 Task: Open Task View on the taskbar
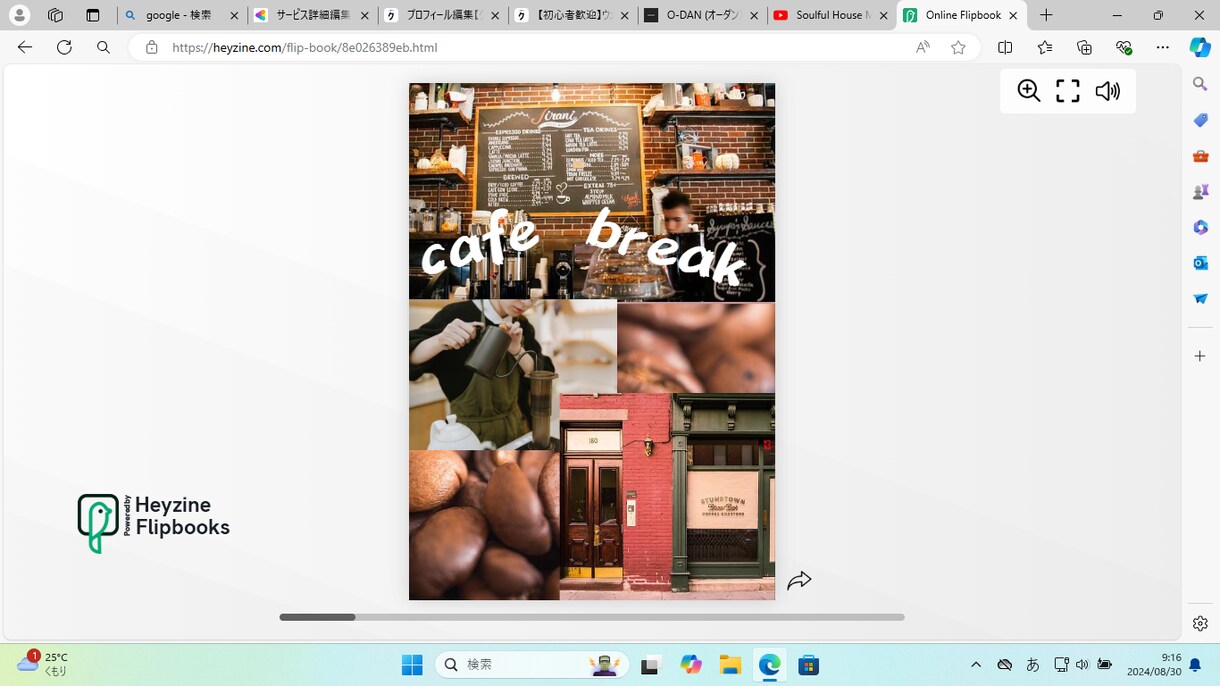651,665
